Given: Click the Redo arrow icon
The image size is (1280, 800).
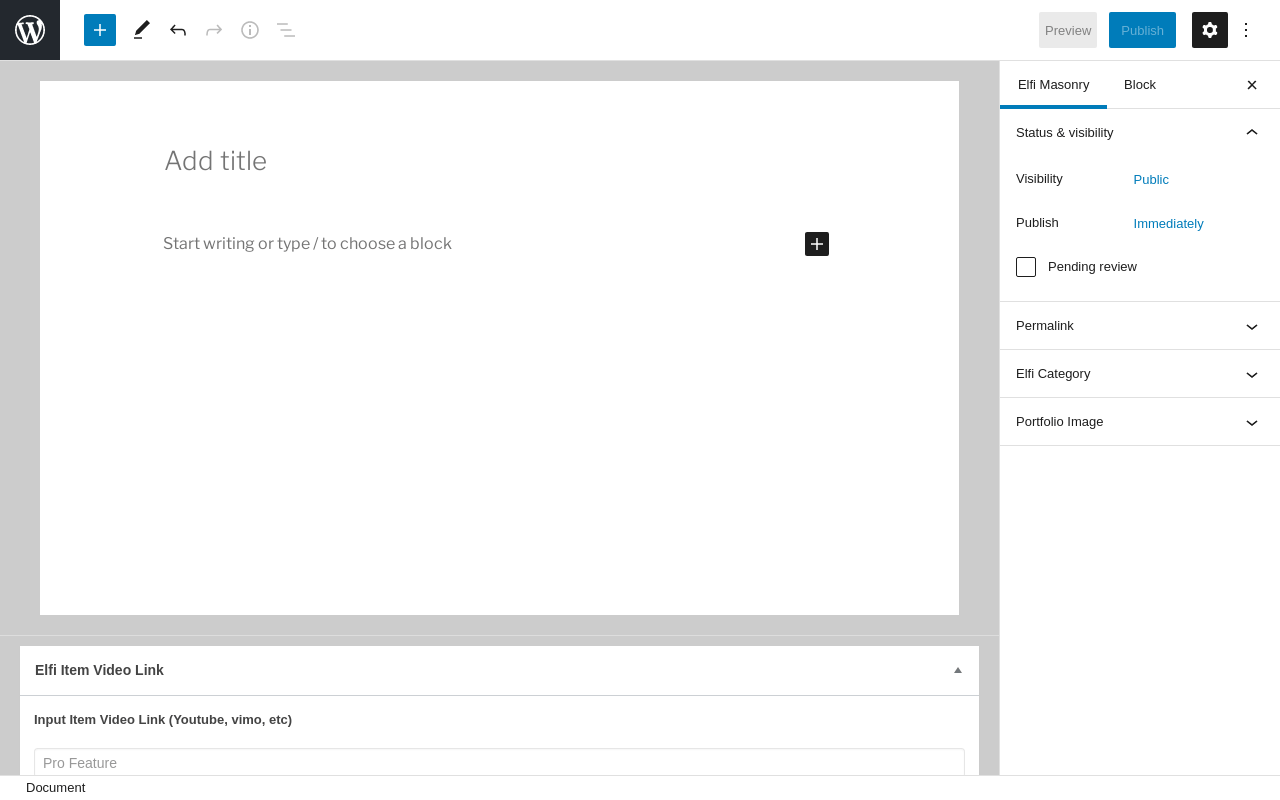Looking at the screenshot, I should click(x=214, y=30).
